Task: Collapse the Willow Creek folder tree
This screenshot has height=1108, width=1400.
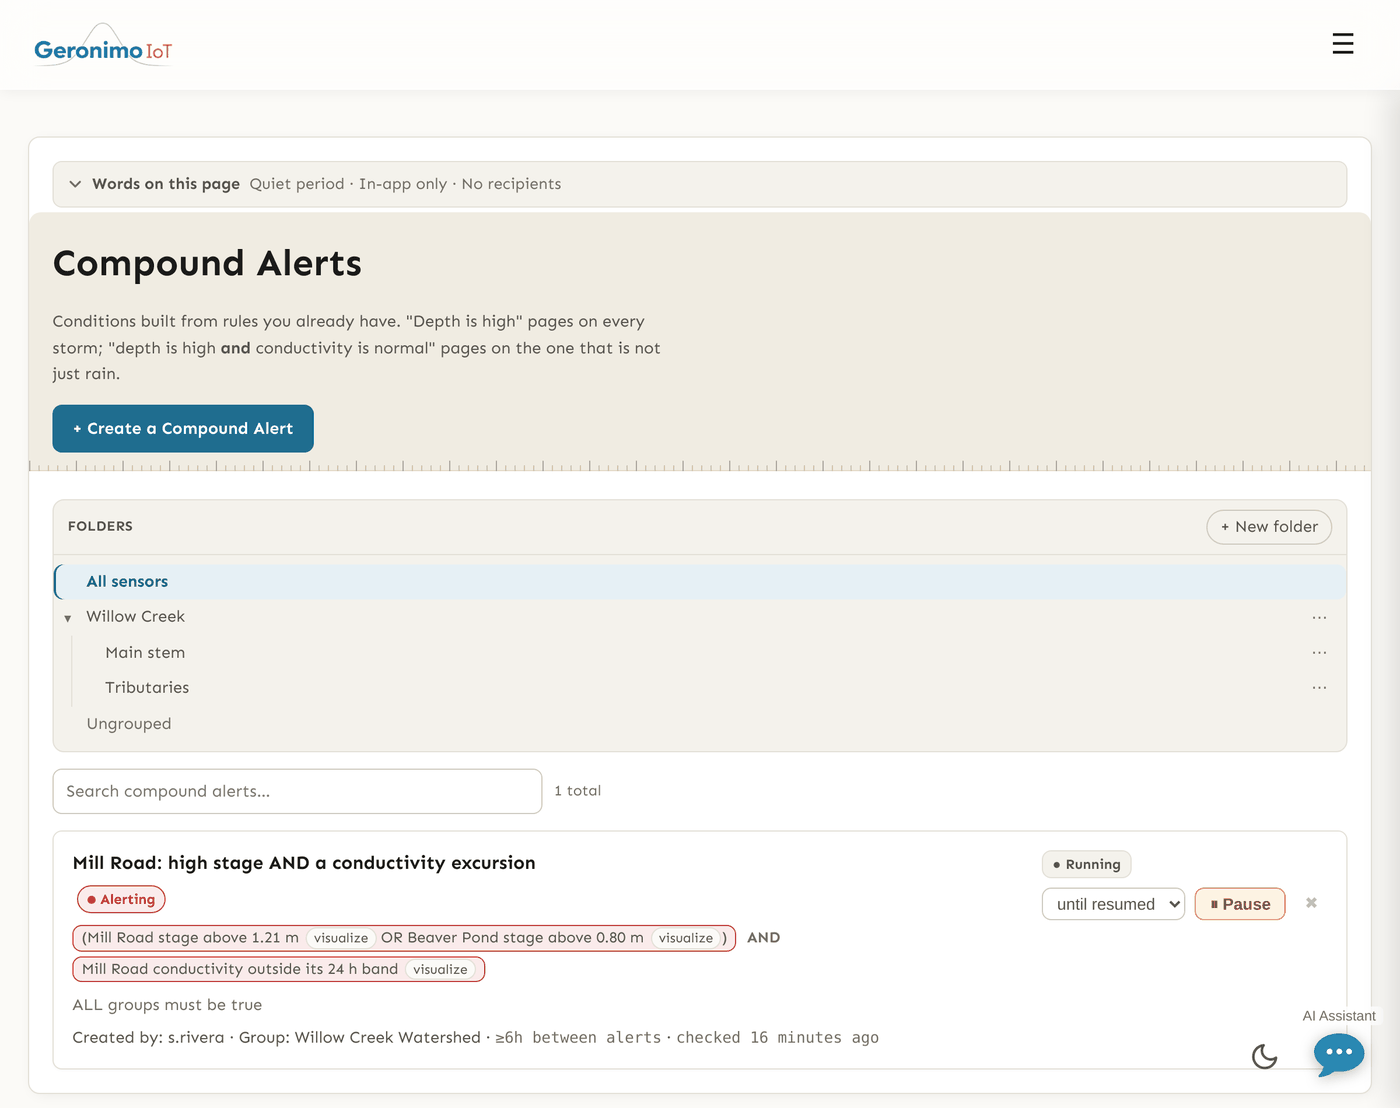Action: (68, 618)
